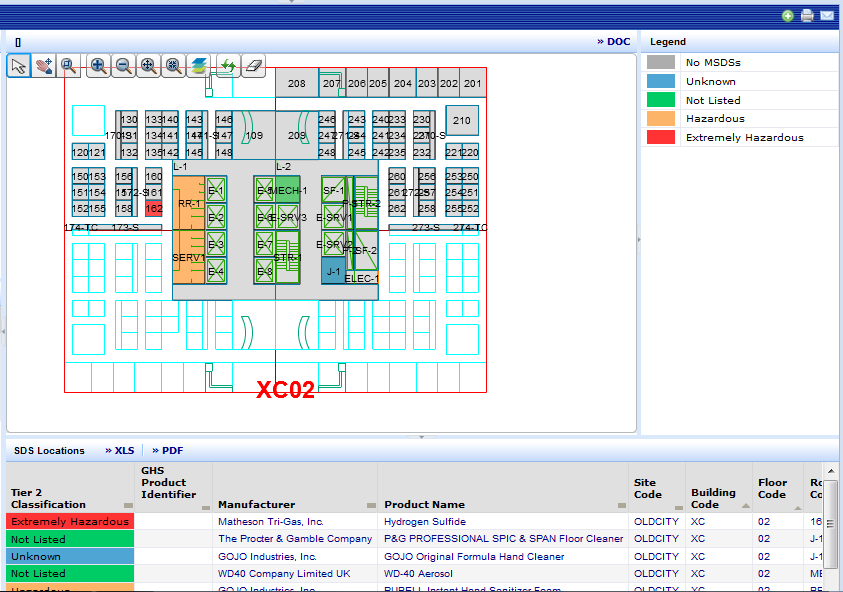
Task: Open the layers stack tool
Action: (x=199, y=66)
